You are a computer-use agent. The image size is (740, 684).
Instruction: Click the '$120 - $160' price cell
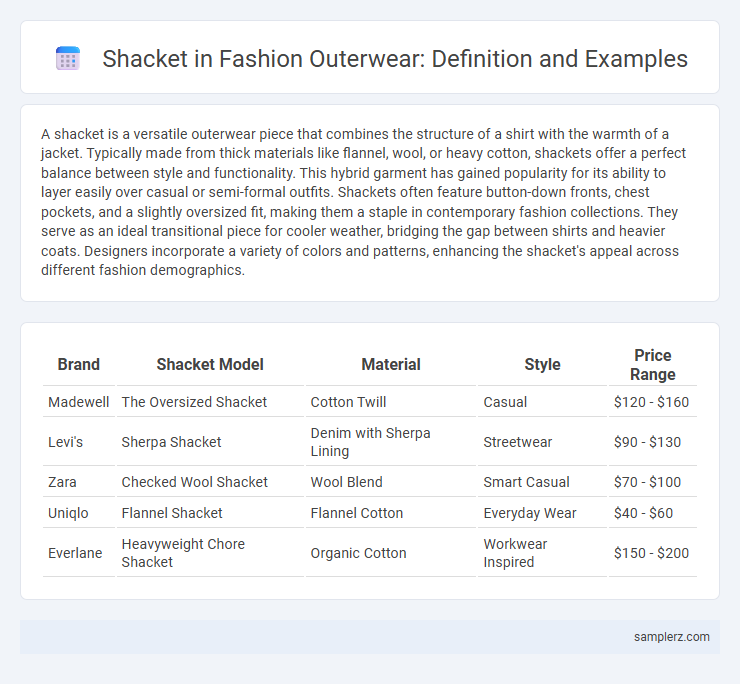(x=653, y=402)
